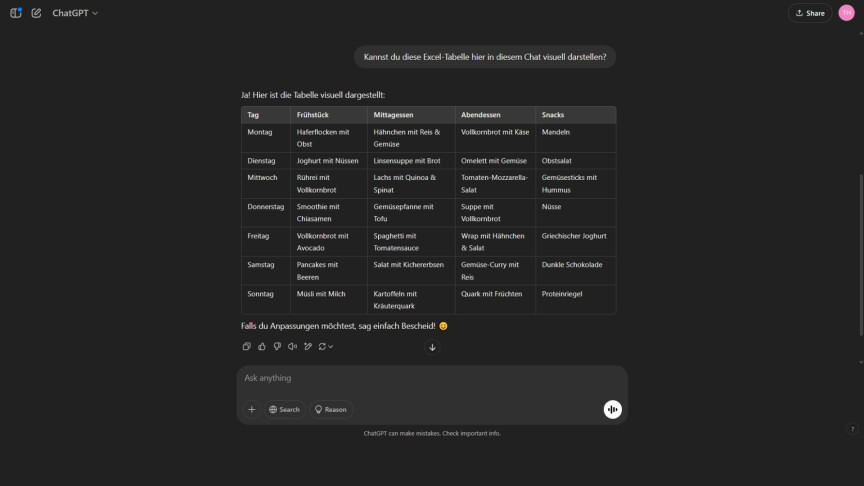Give the response a thumbs up
864x486 pixels.
pos(262,347)
